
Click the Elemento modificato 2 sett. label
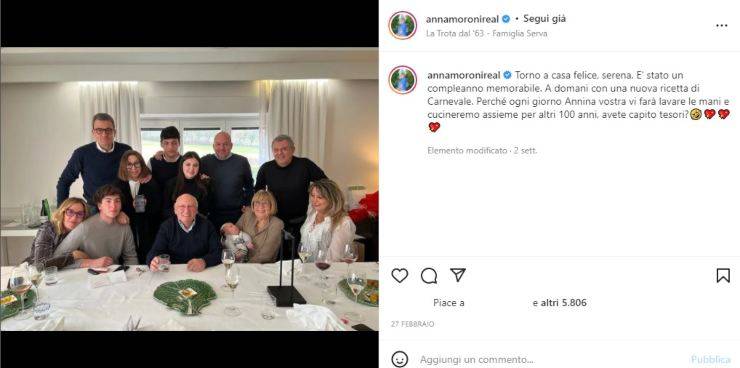[482, 151]
